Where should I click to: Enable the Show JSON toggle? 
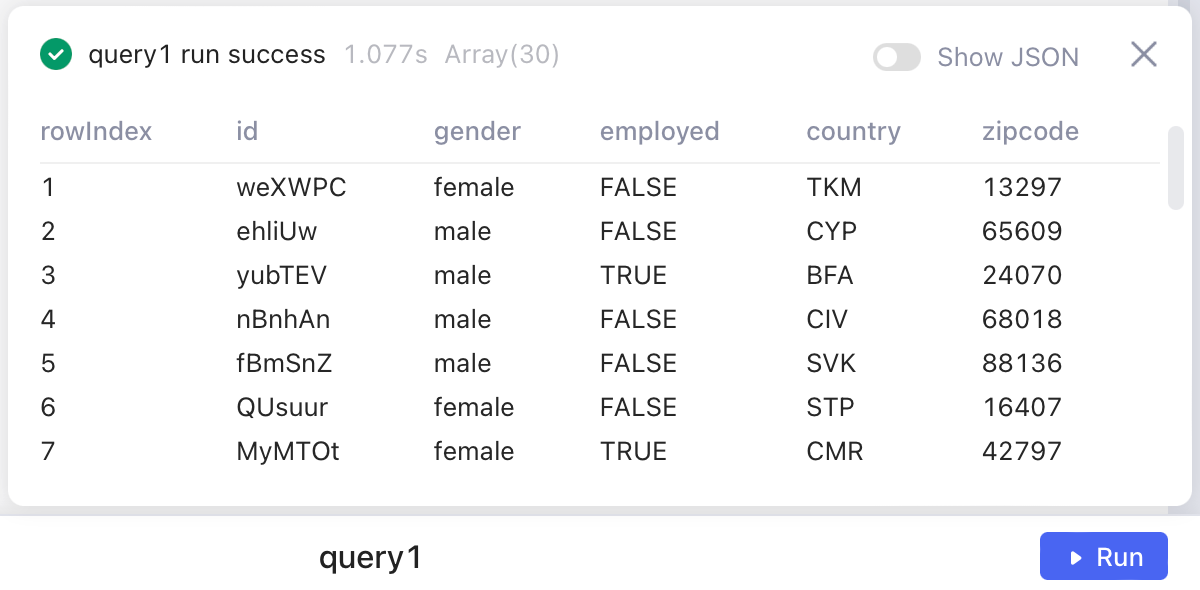point(896,57)
